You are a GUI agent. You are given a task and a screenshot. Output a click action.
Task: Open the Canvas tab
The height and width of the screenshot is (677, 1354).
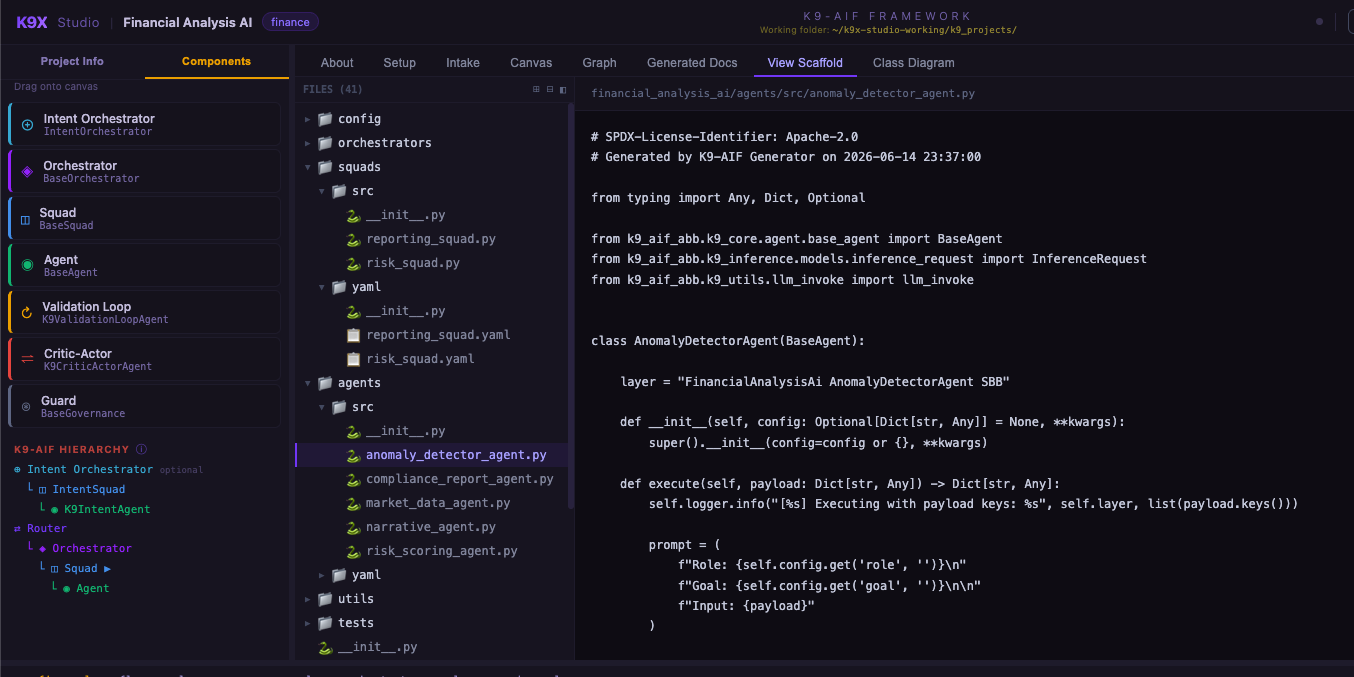pyautogui.click(x=531, y=62)
